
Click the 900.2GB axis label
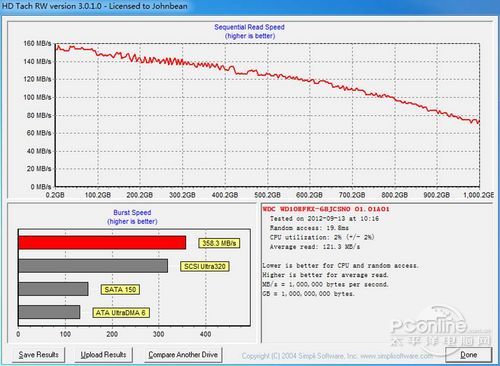[437, 195]
